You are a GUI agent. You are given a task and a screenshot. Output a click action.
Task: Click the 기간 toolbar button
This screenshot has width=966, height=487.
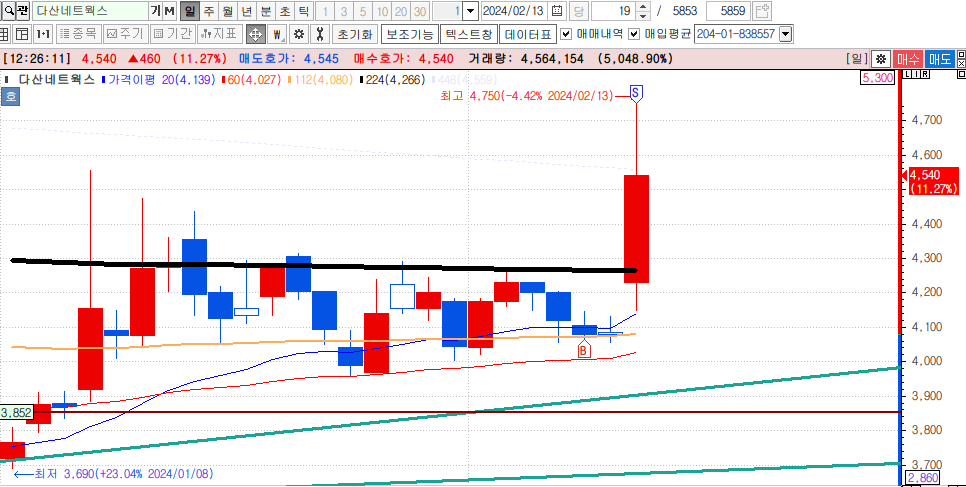(x=172, y=34)
